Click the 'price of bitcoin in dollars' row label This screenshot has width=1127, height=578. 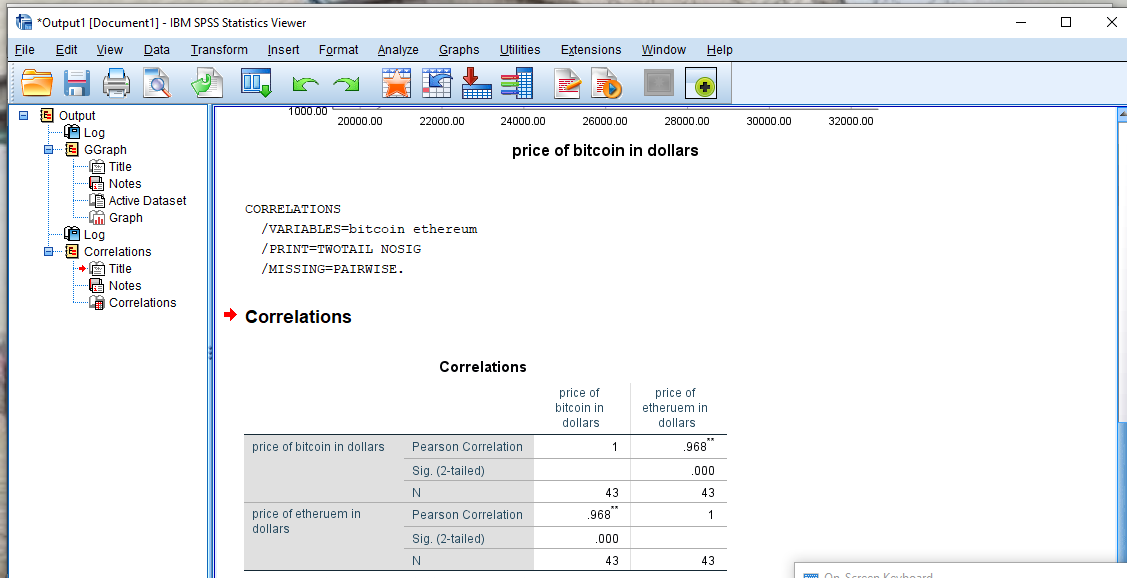(x=318, y=446)
